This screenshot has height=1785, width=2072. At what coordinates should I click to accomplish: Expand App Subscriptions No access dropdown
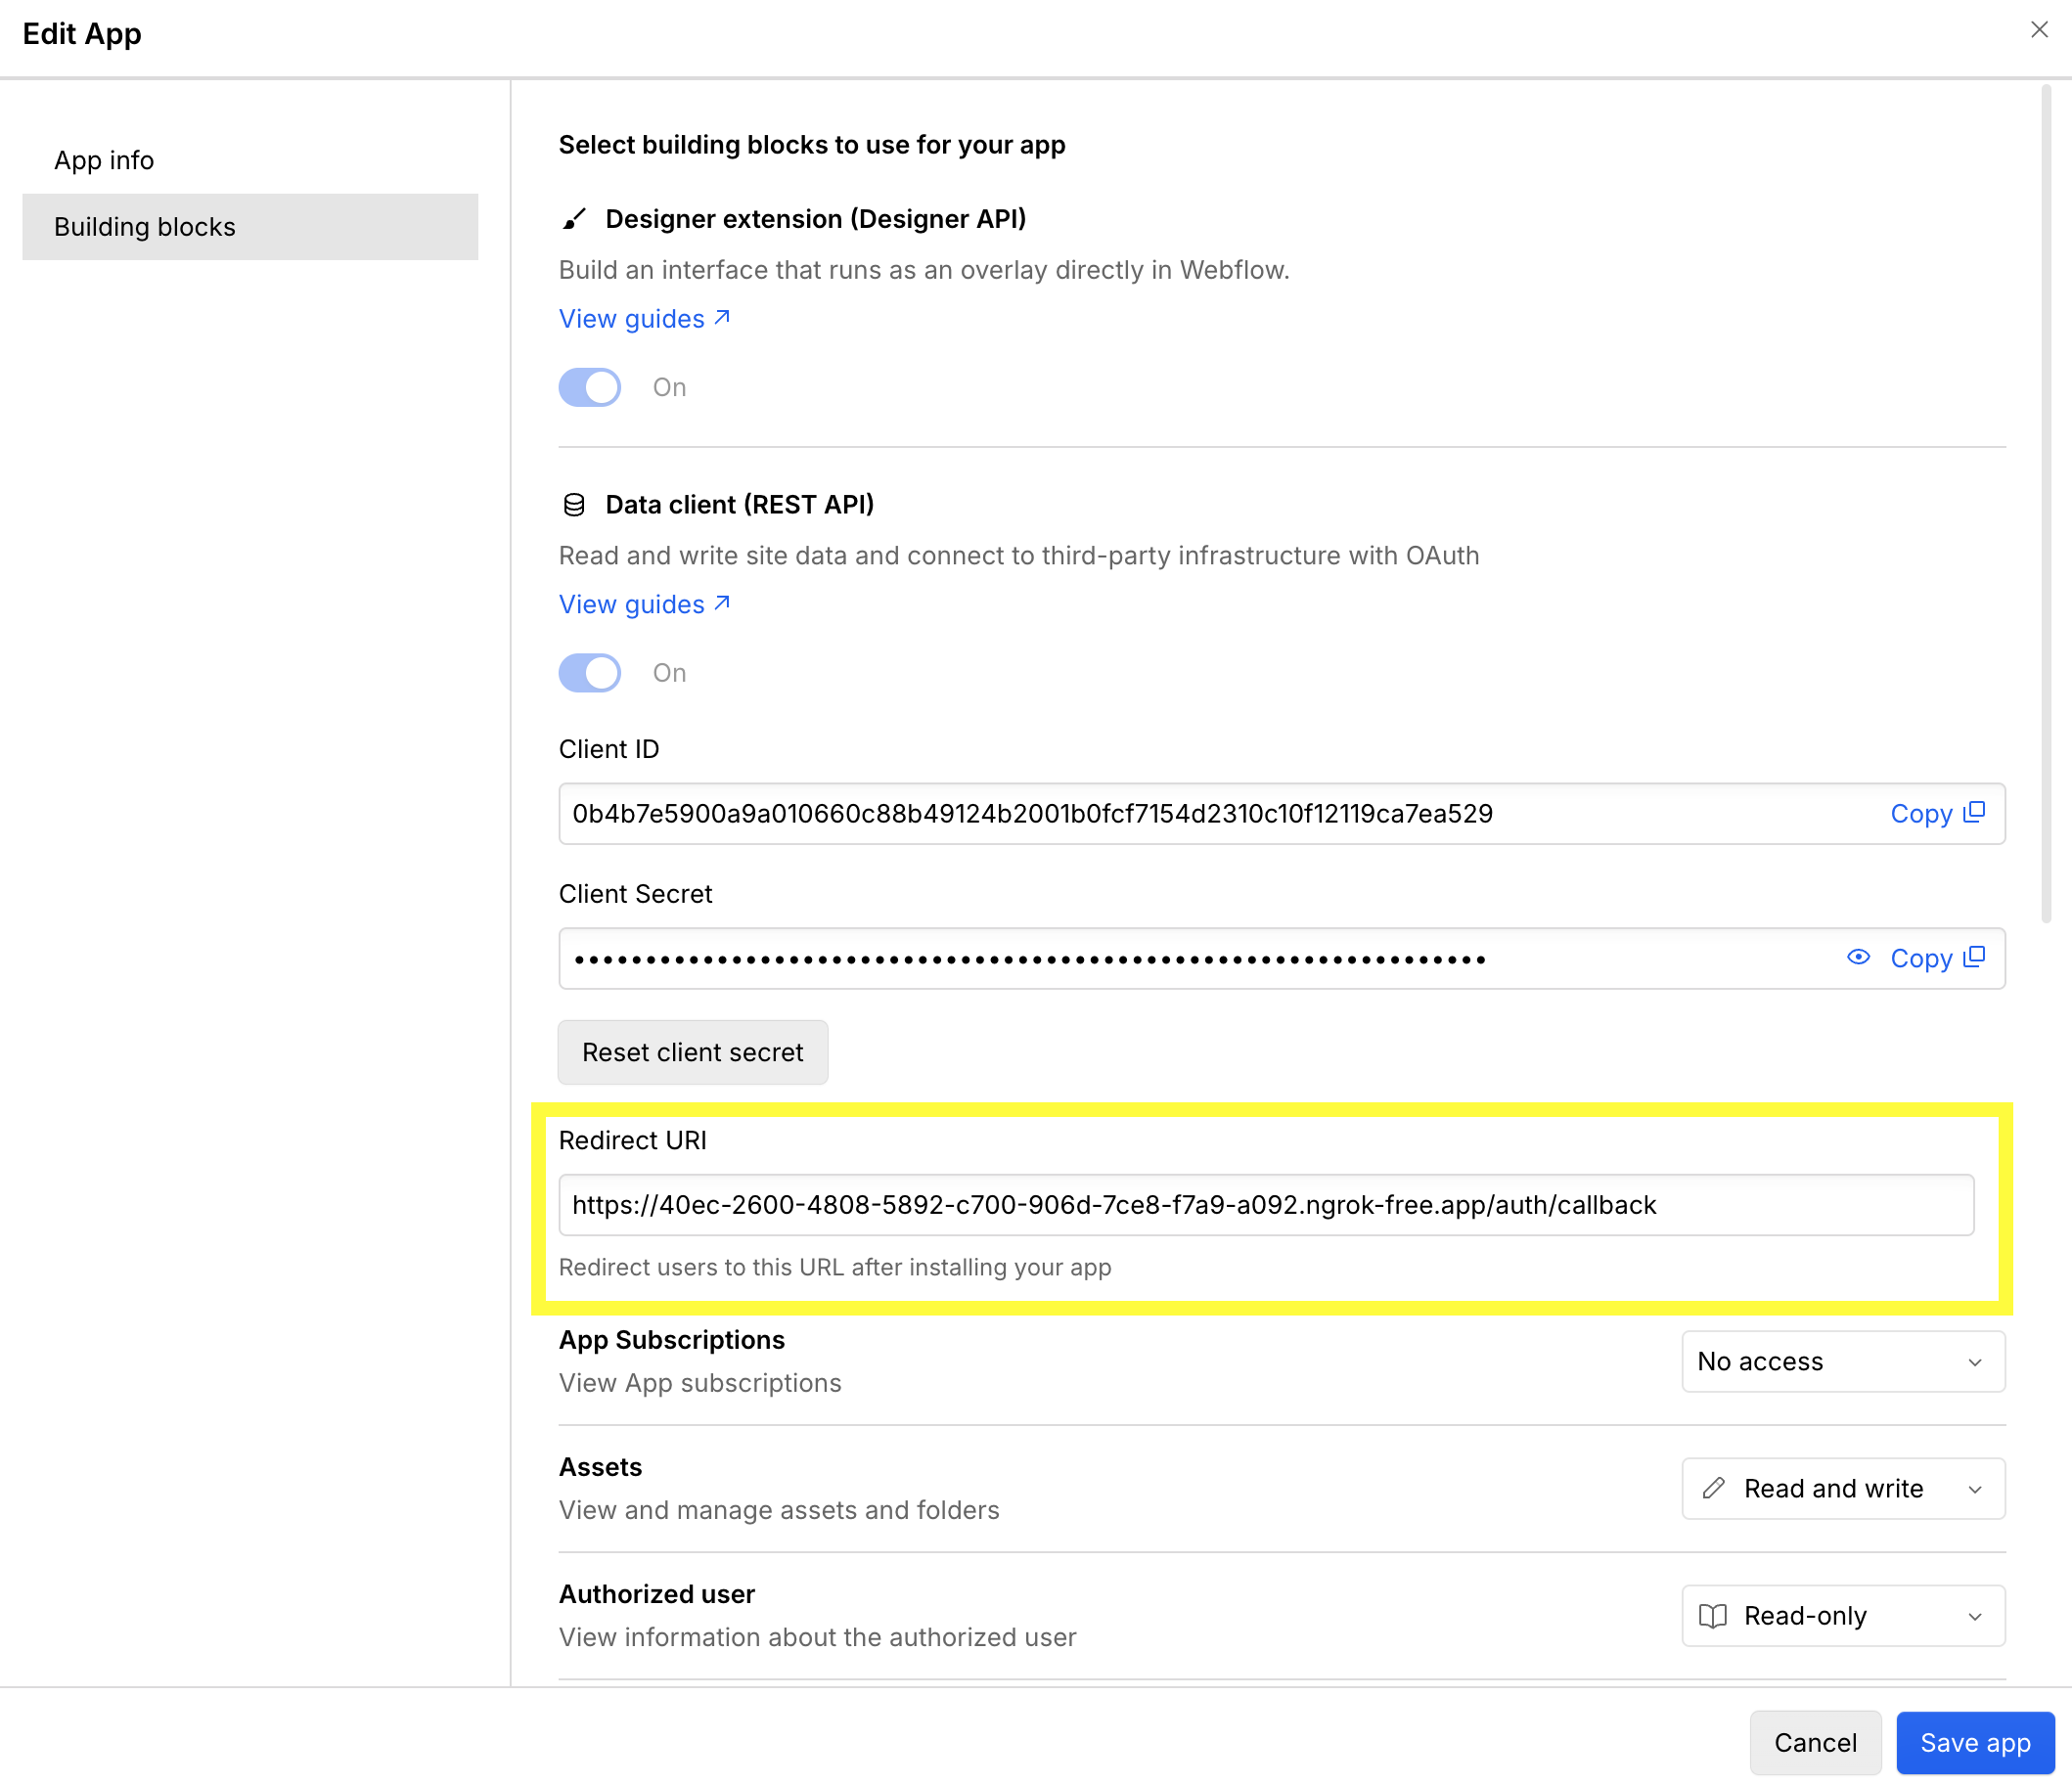point(1842,1361)
